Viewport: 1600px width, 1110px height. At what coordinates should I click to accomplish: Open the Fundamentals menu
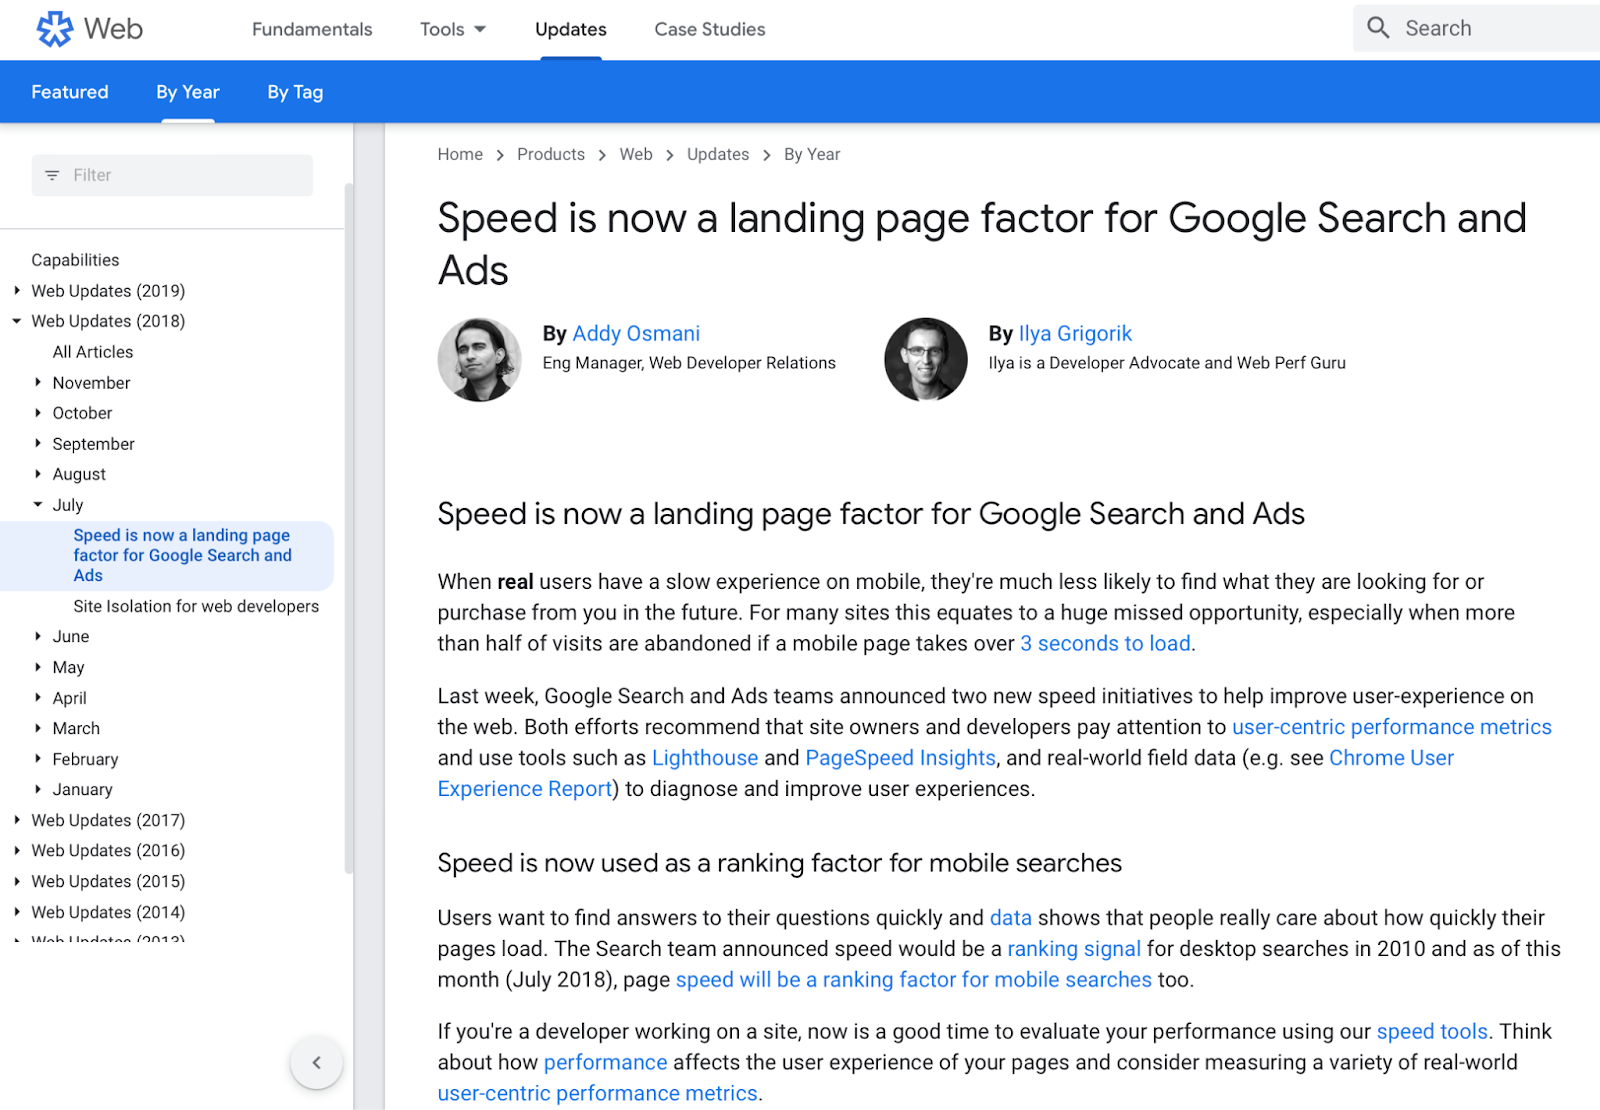(312, 29)
